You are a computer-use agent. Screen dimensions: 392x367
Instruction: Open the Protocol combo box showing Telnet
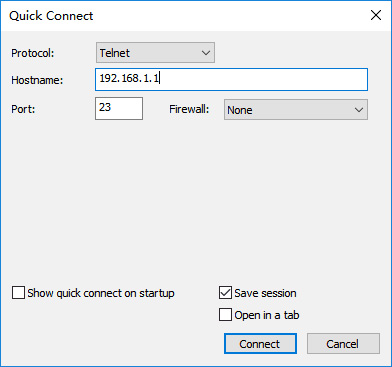tap(155, 53)
